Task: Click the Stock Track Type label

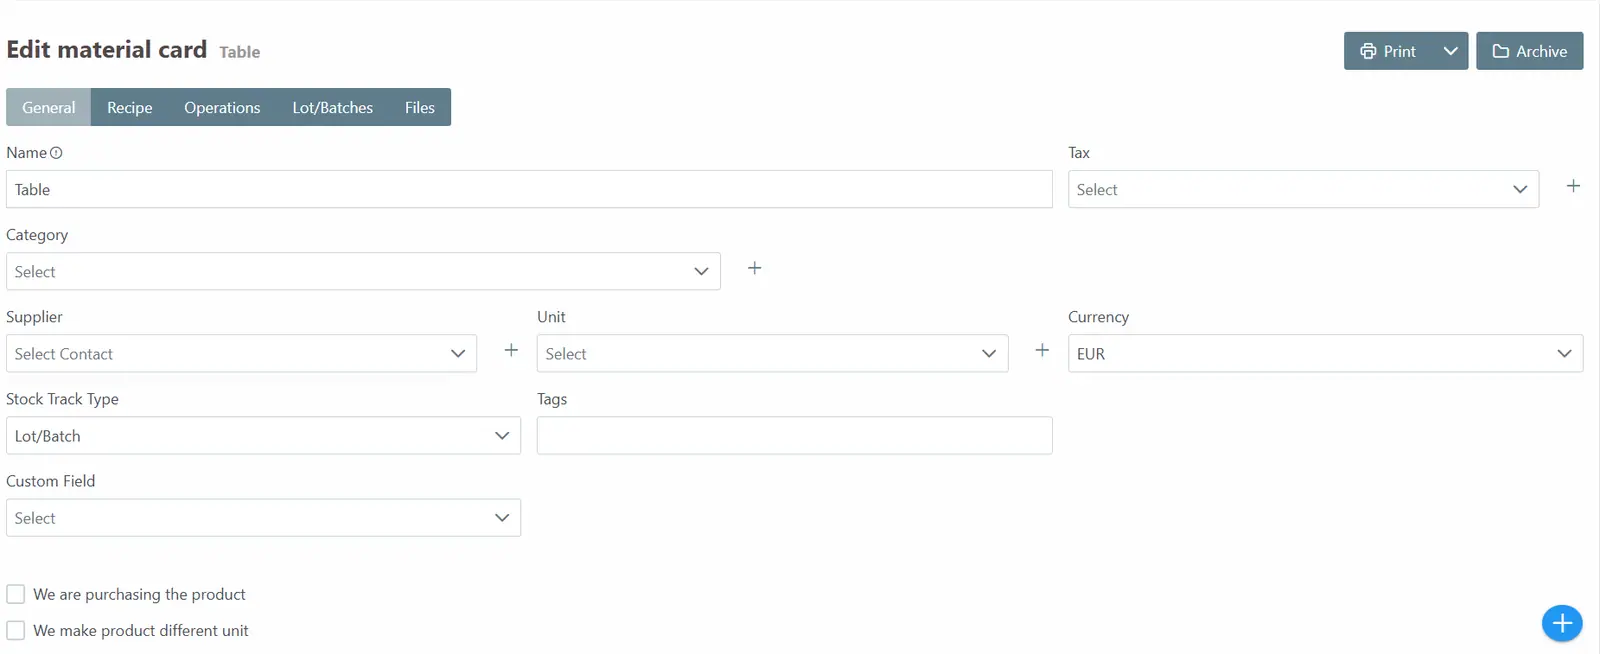Action: (62, 399)
